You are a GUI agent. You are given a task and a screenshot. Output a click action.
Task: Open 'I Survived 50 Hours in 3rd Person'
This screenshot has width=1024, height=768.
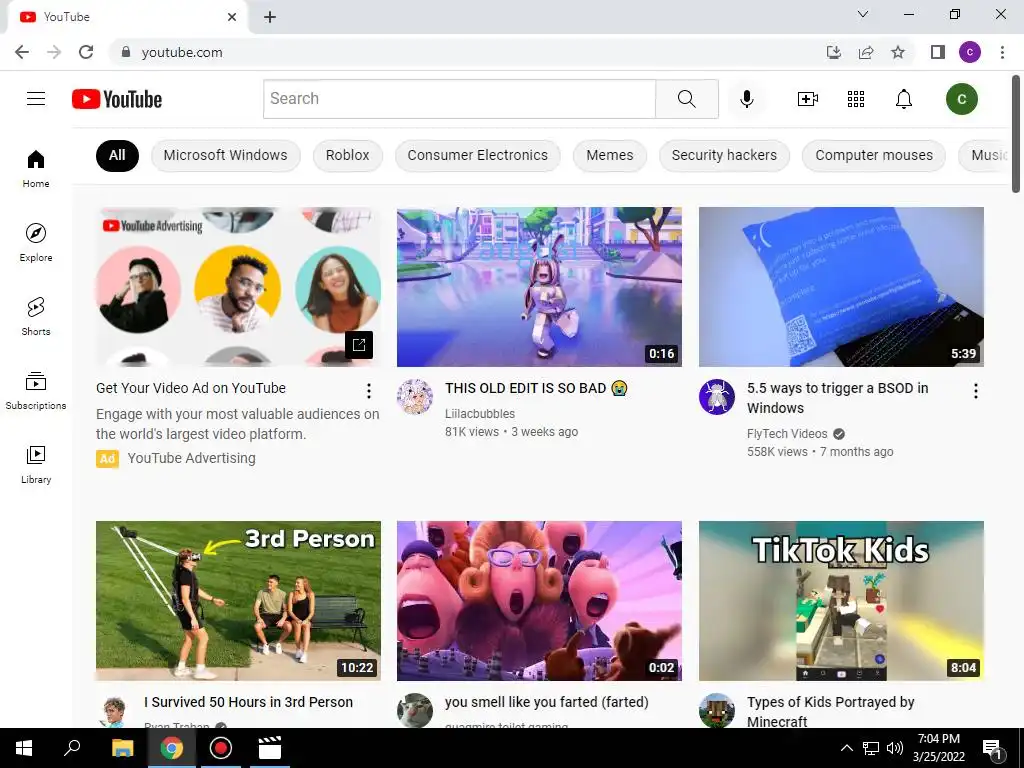coord(249,702)
